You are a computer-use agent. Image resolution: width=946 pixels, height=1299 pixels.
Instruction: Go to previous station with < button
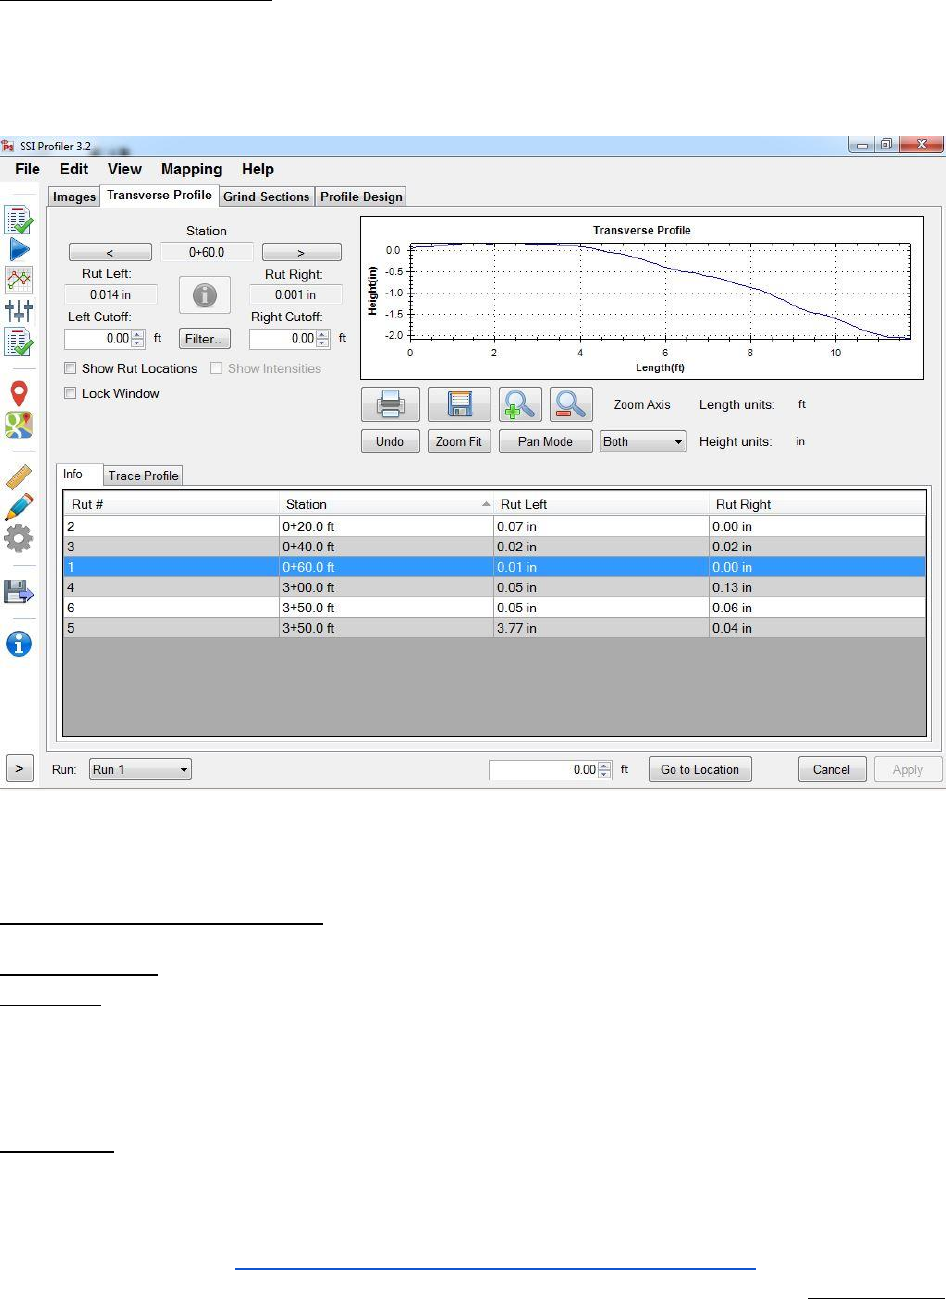coord(110,253)
